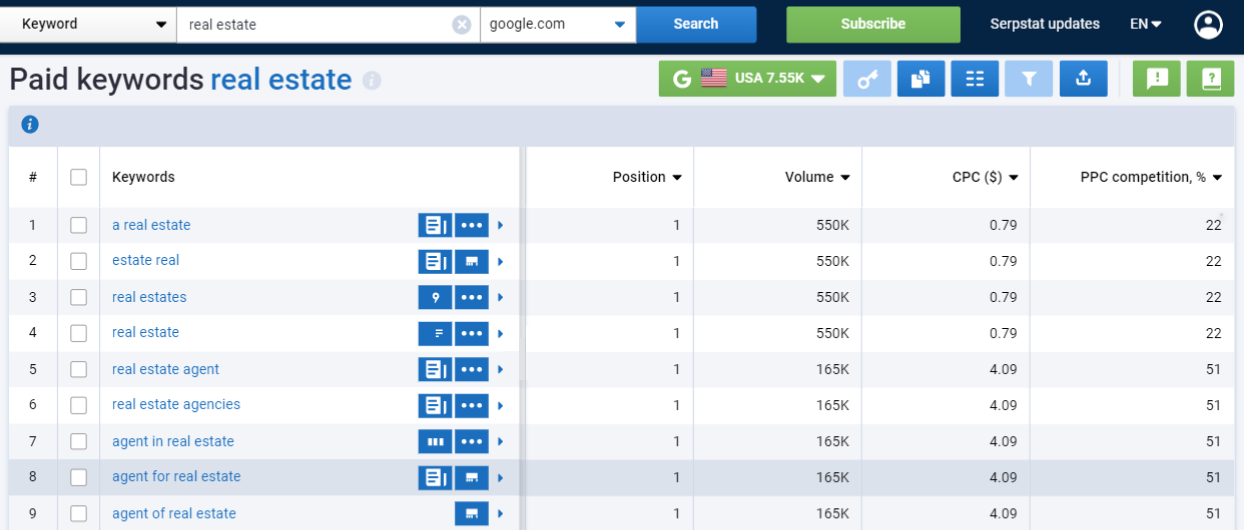This screenshot has width=1244, height=530.
Task: Check the box for row 4 'real estate'
Action: (x=78, y=333)
